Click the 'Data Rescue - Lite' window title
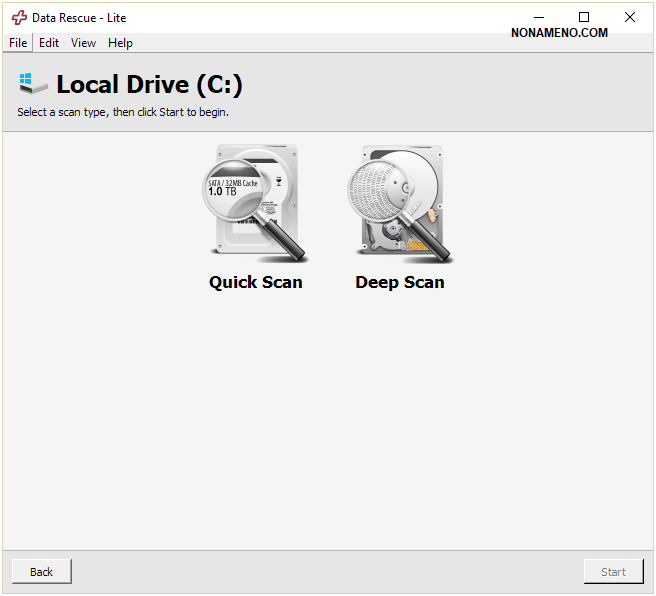This screenshot has height=596, width=656. (79, 18)
